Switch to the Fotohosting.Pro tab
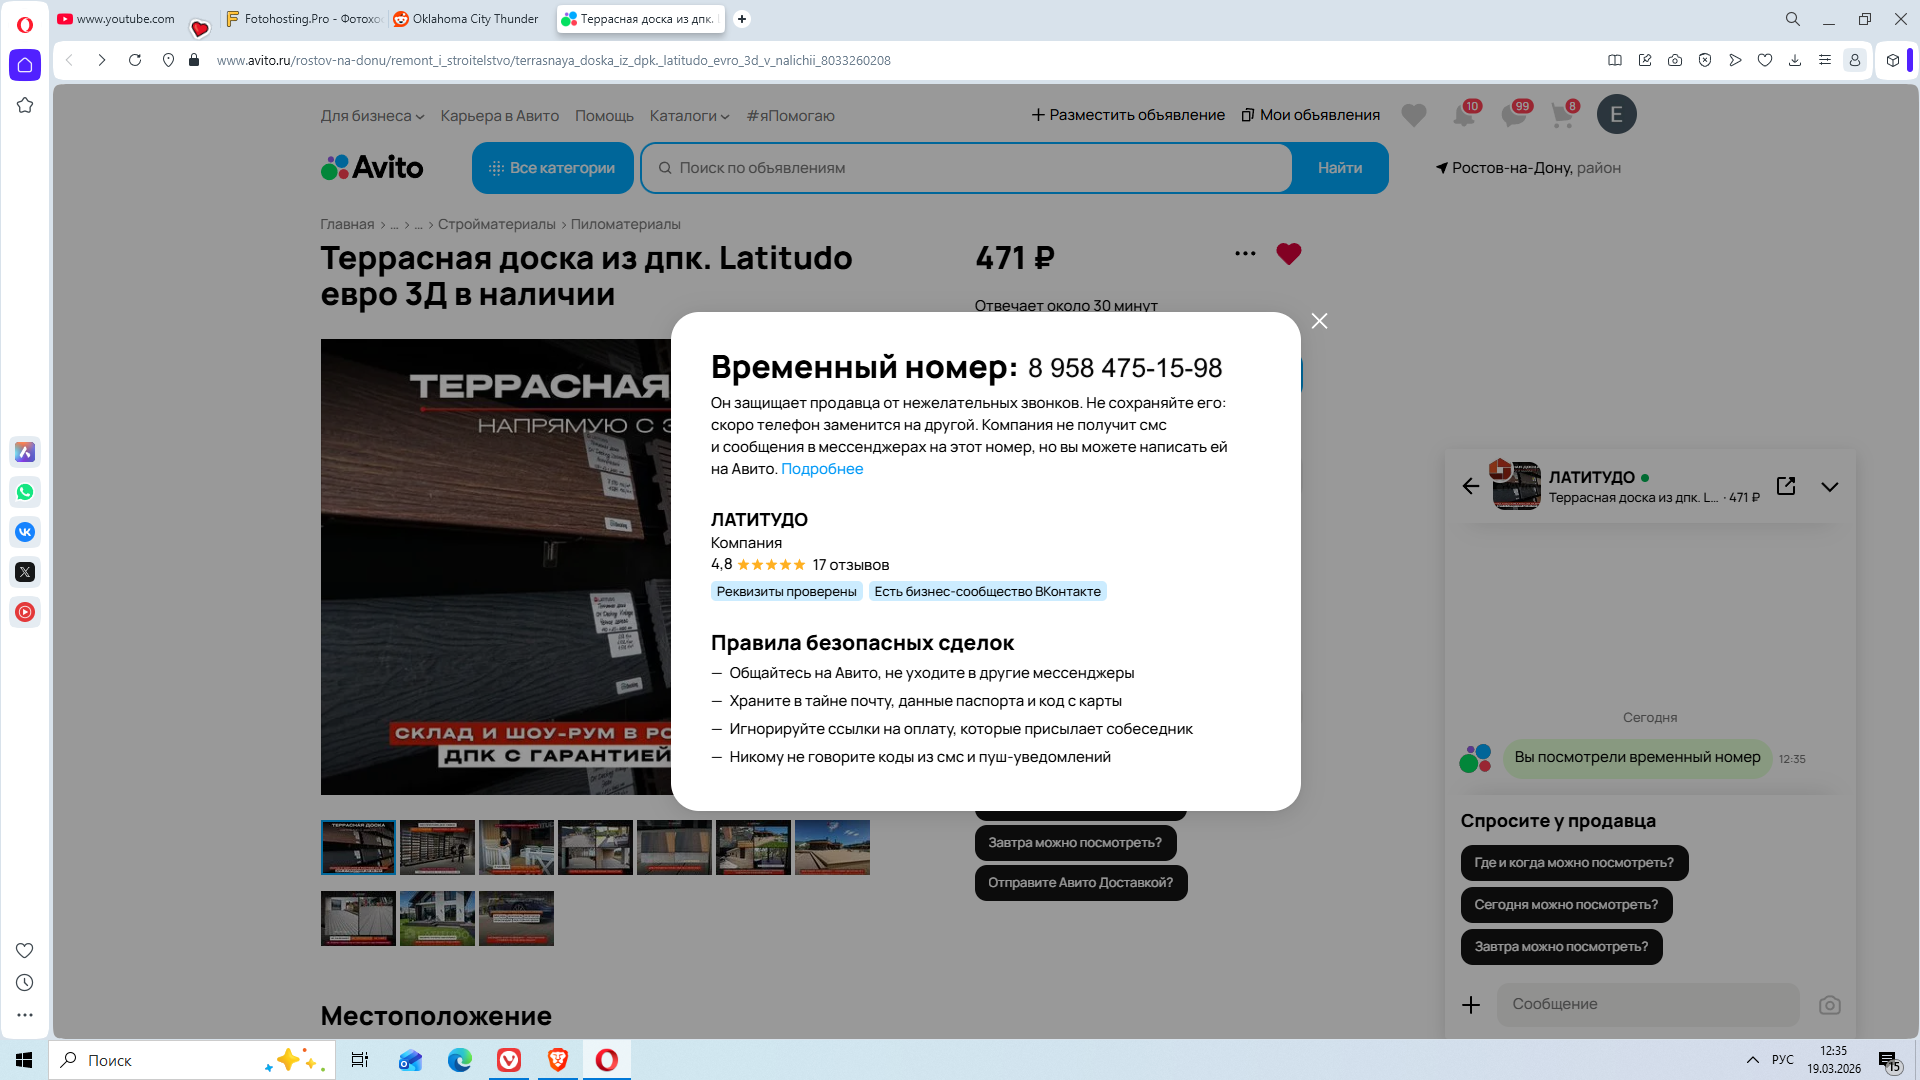Viewport: 1920px width, 1080px height. [x=304, y=19]
